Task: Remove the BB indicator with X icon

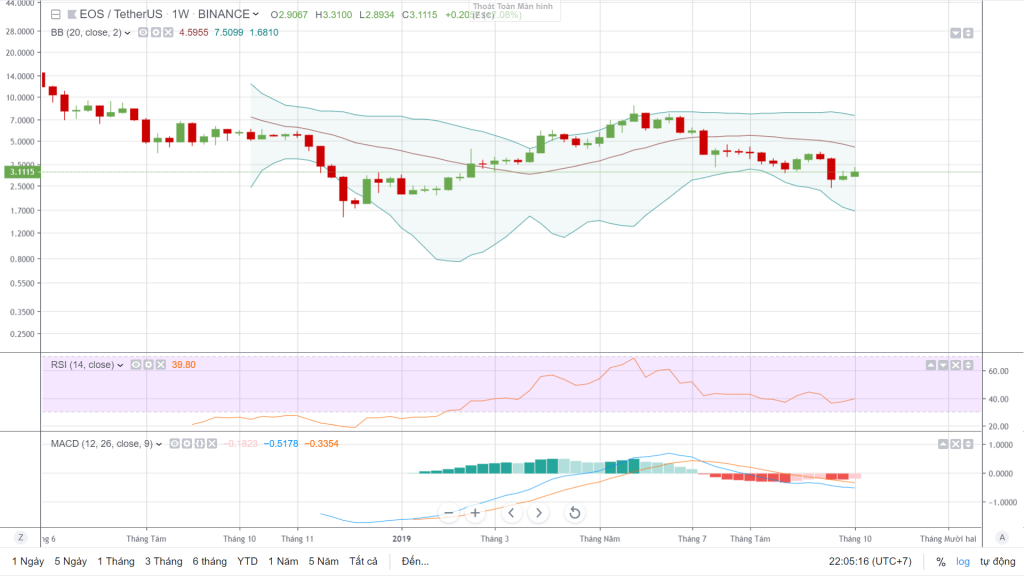Action: 167,32
